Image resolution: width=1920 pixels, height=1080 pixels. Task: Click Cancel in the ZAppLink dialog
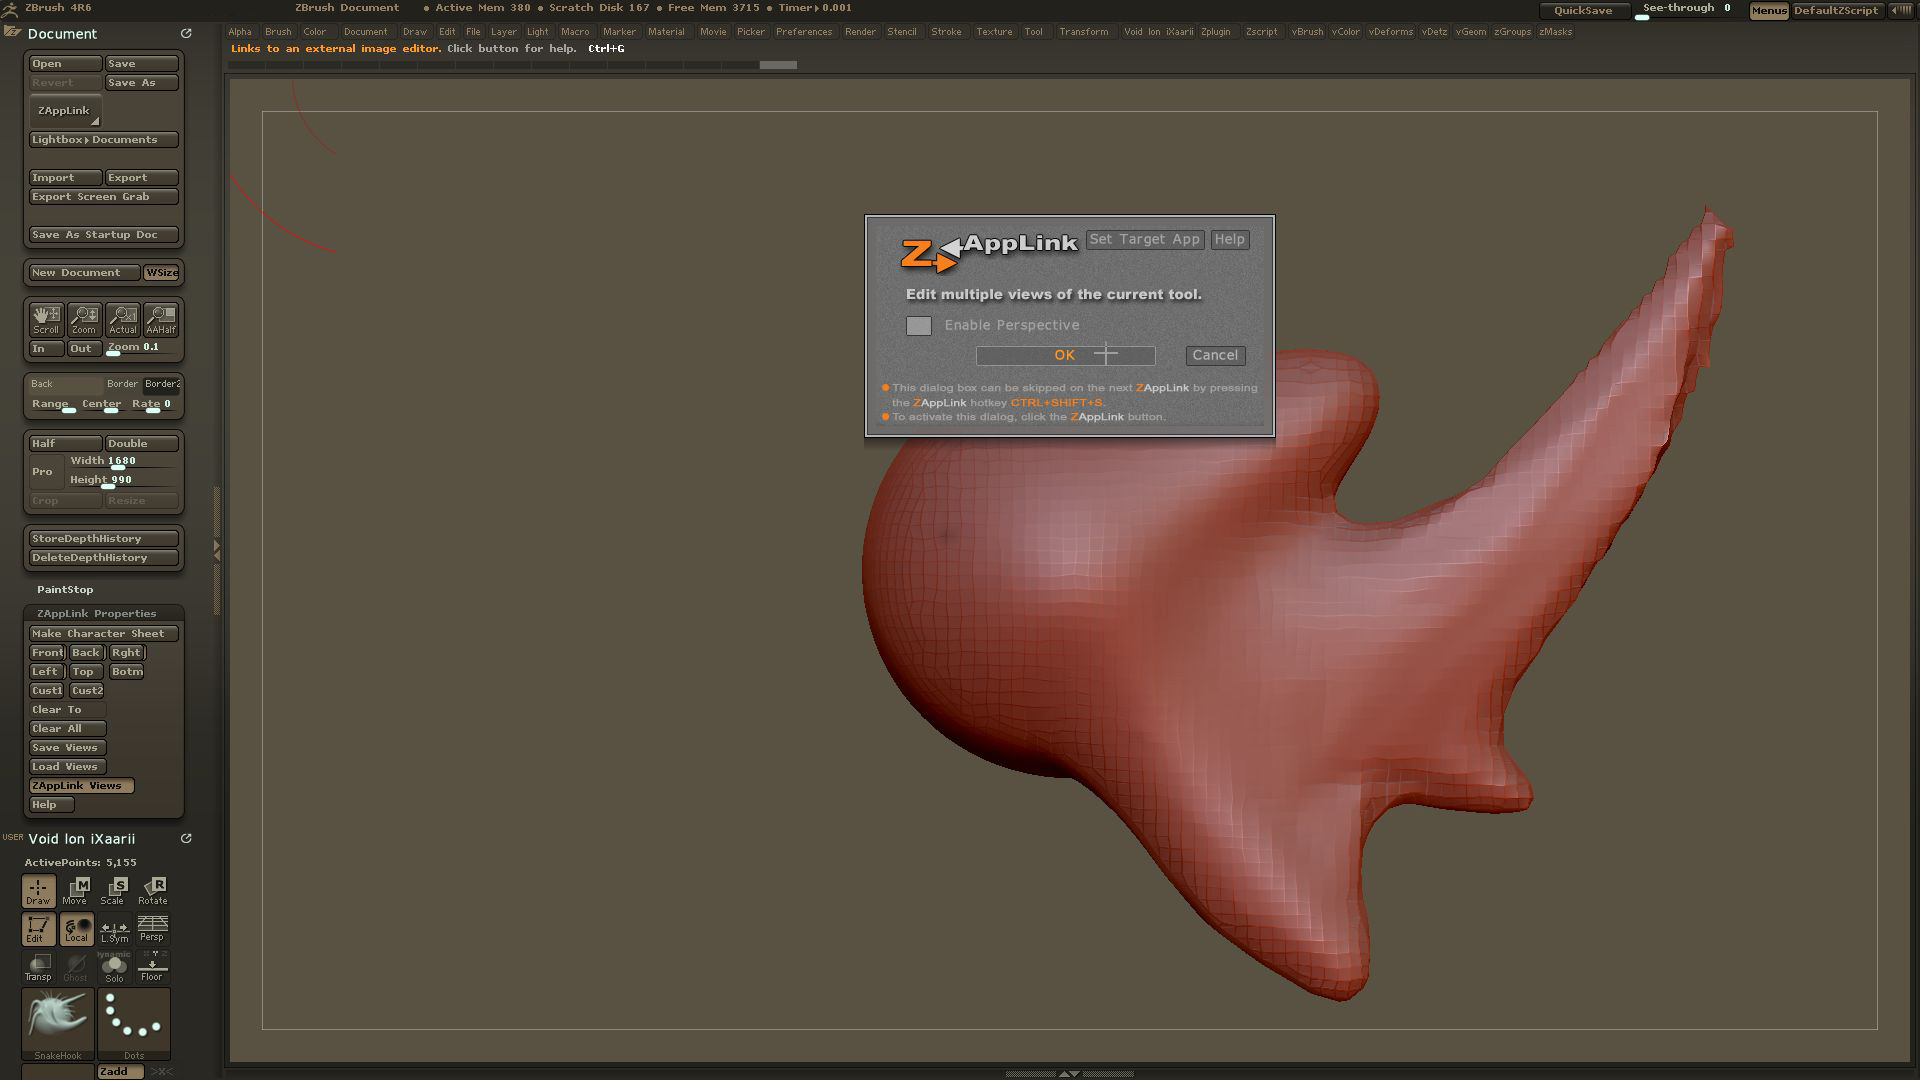tap(1215, 356)
